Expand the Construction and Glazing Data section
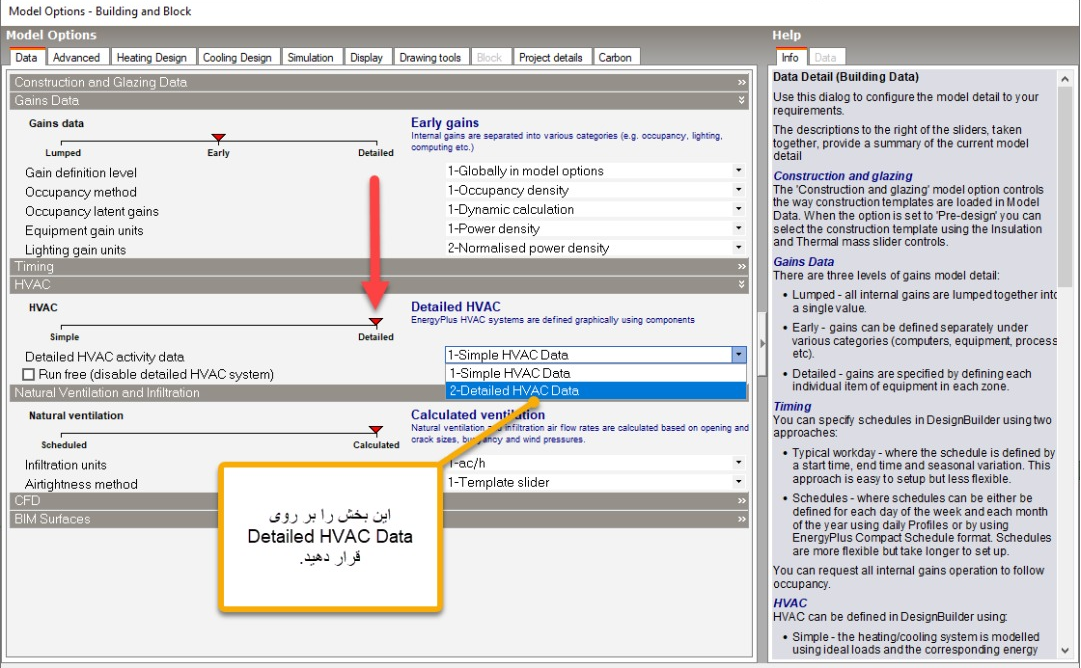The width and height of the screenshot is (1081, 668). 379,82
